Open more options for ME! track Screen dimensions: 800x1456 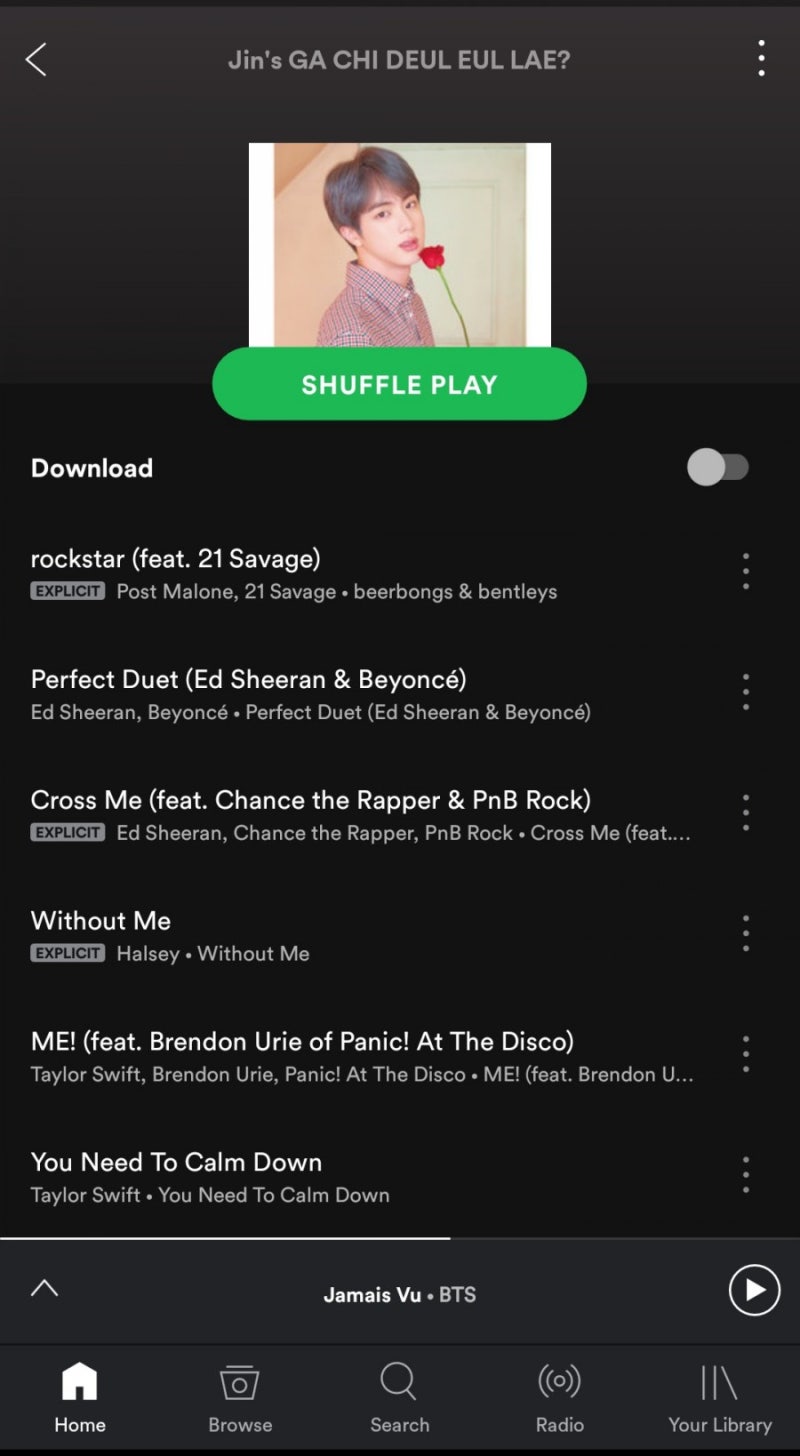click(x=745, y=1054)
